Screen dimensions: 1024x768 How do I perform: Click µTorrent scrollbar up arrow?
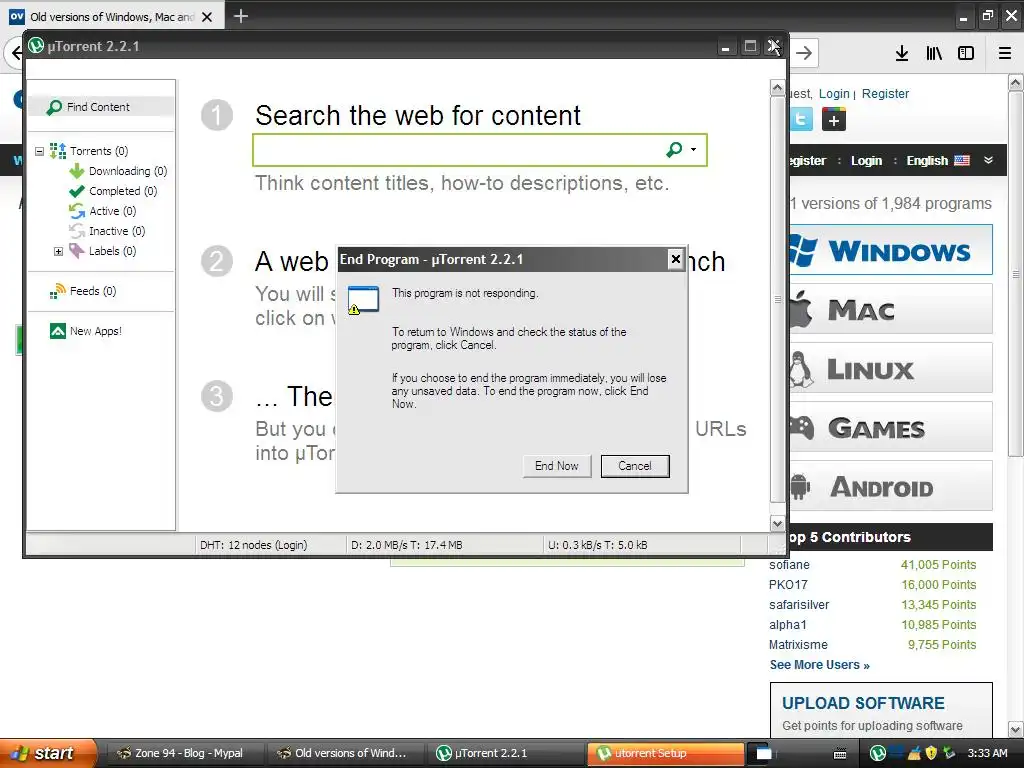pos(777,88)
